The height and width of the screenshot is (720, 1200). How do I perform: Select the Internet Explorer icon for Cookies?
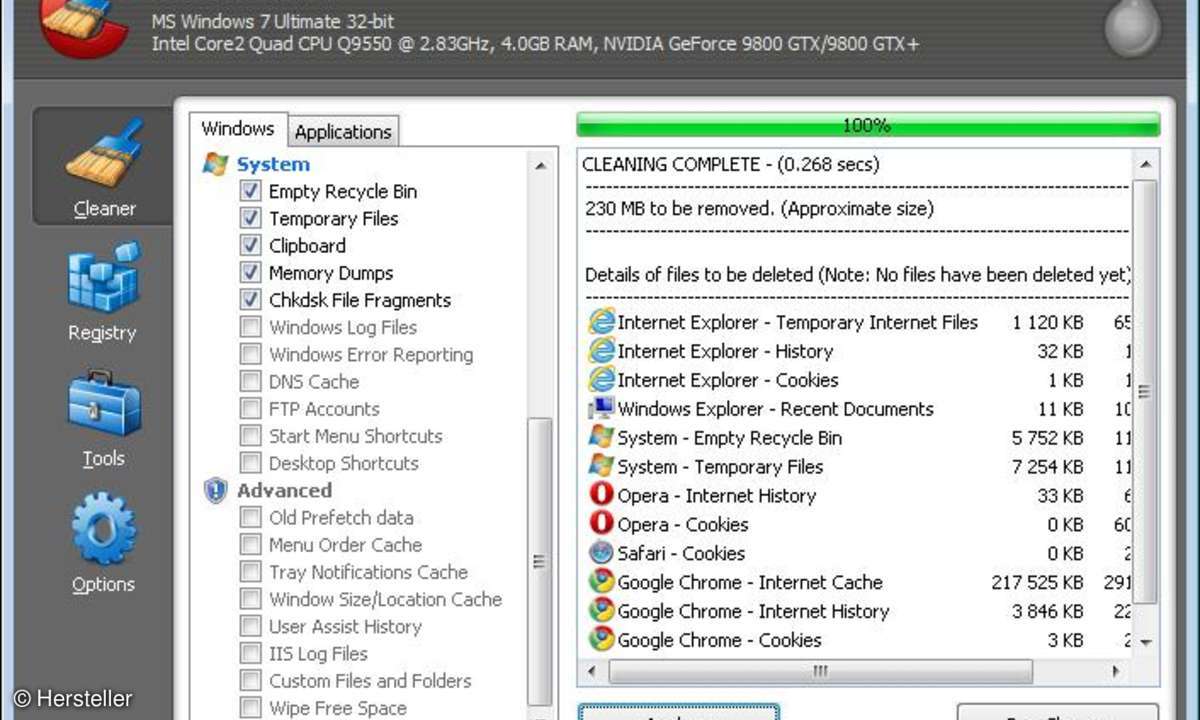pyautogui.click(x=601, y=380)
